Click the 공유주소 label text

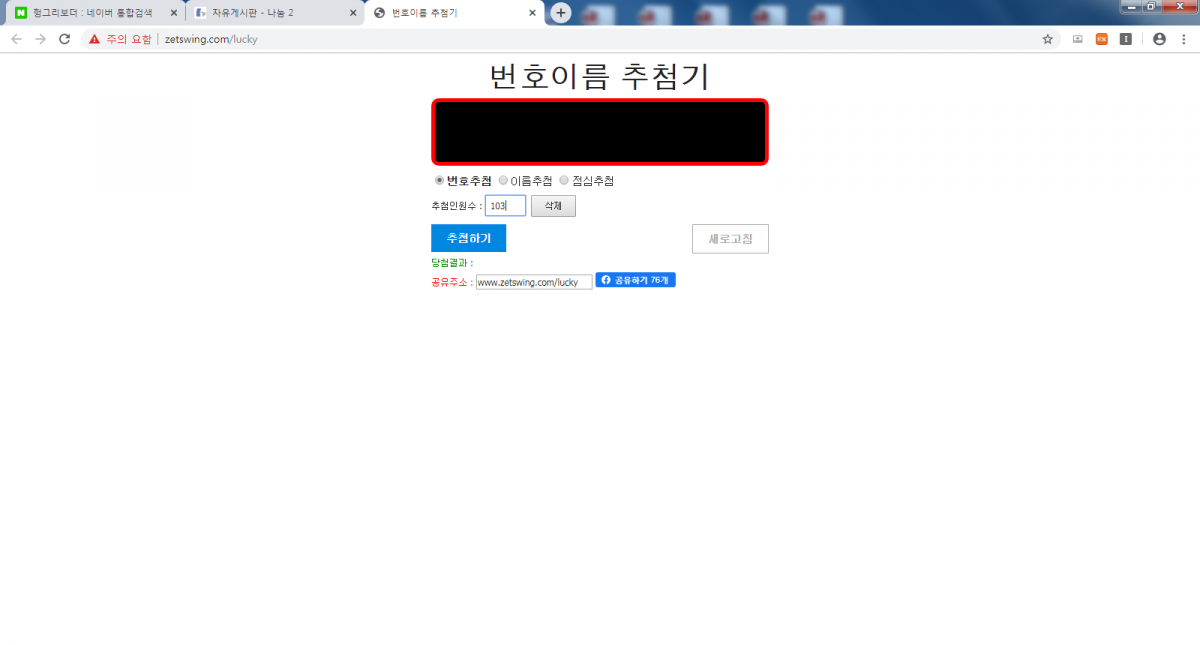coord(452,283)
